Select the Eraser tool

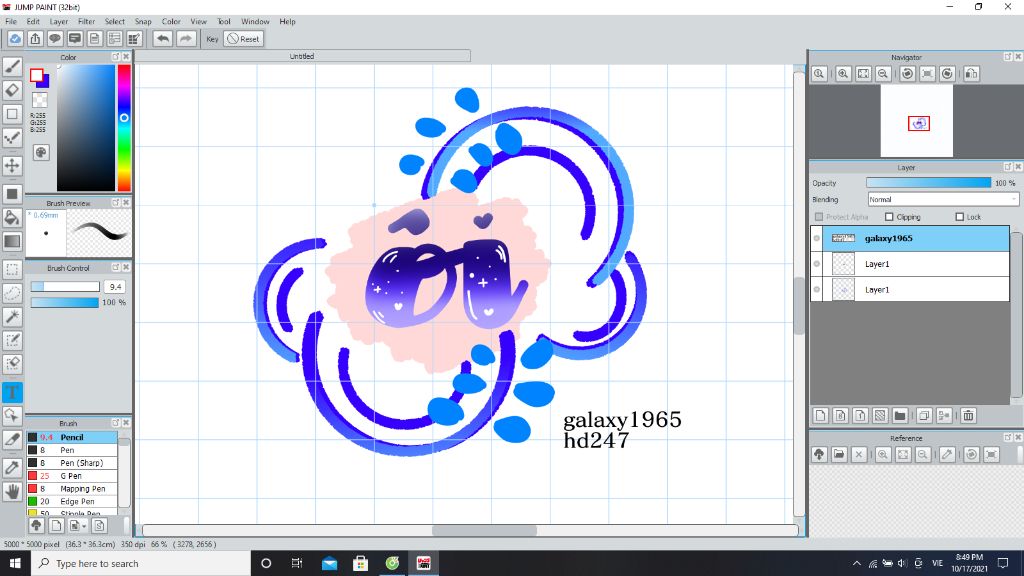12,90
